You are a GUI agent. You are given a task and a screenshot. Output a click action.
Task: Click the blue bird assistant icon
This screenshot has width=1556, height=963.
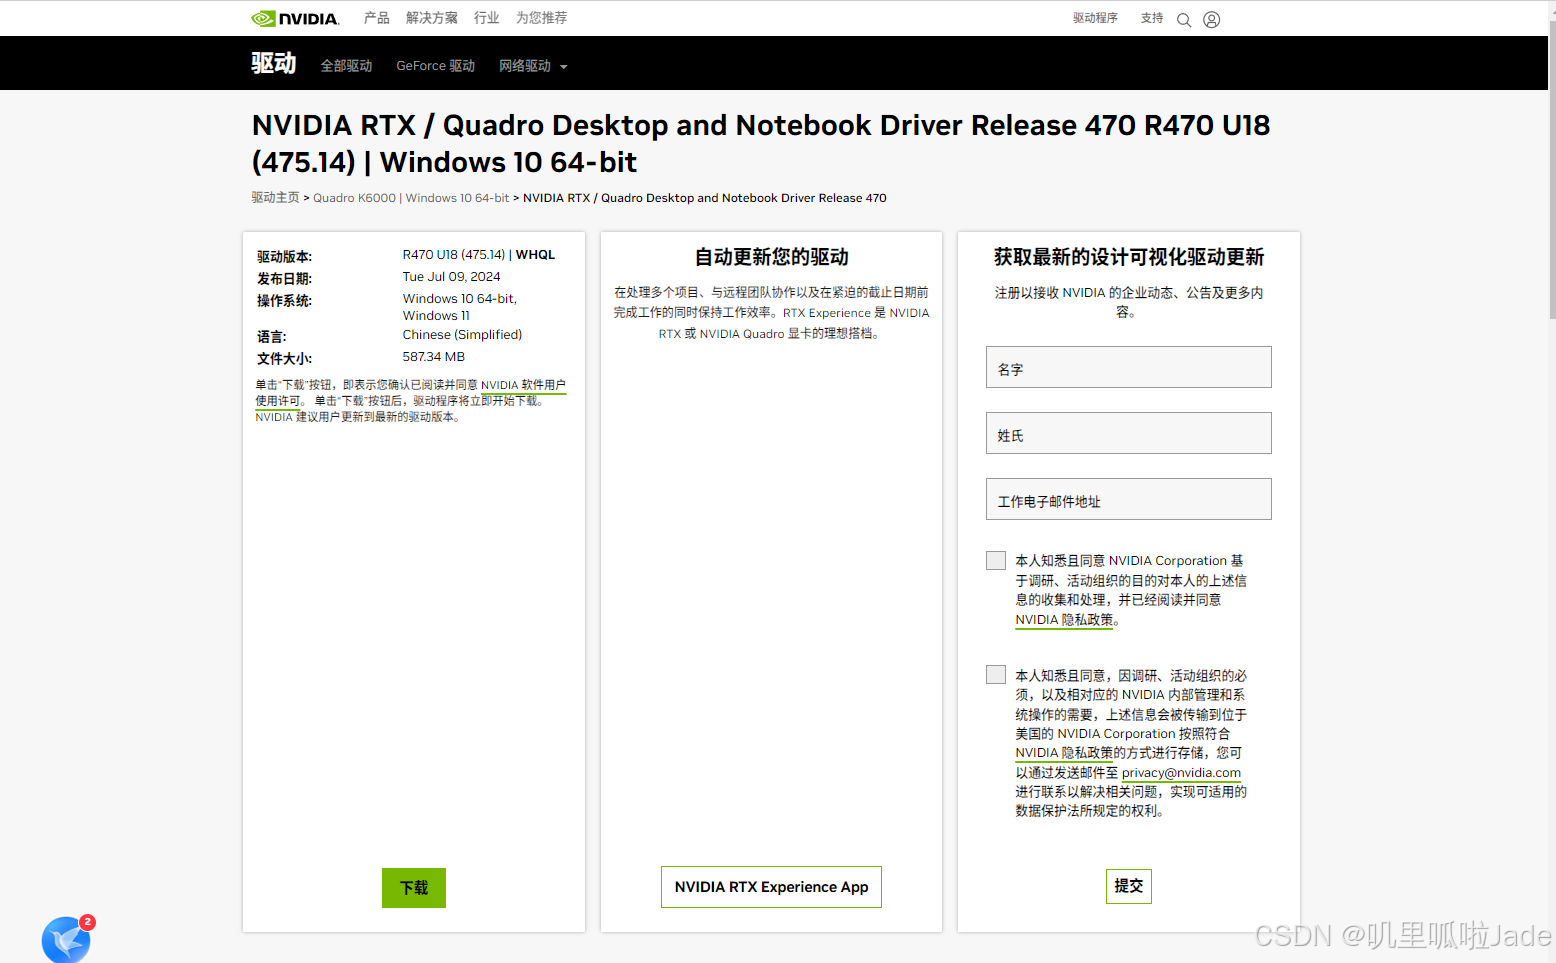[x=66, y=941]
